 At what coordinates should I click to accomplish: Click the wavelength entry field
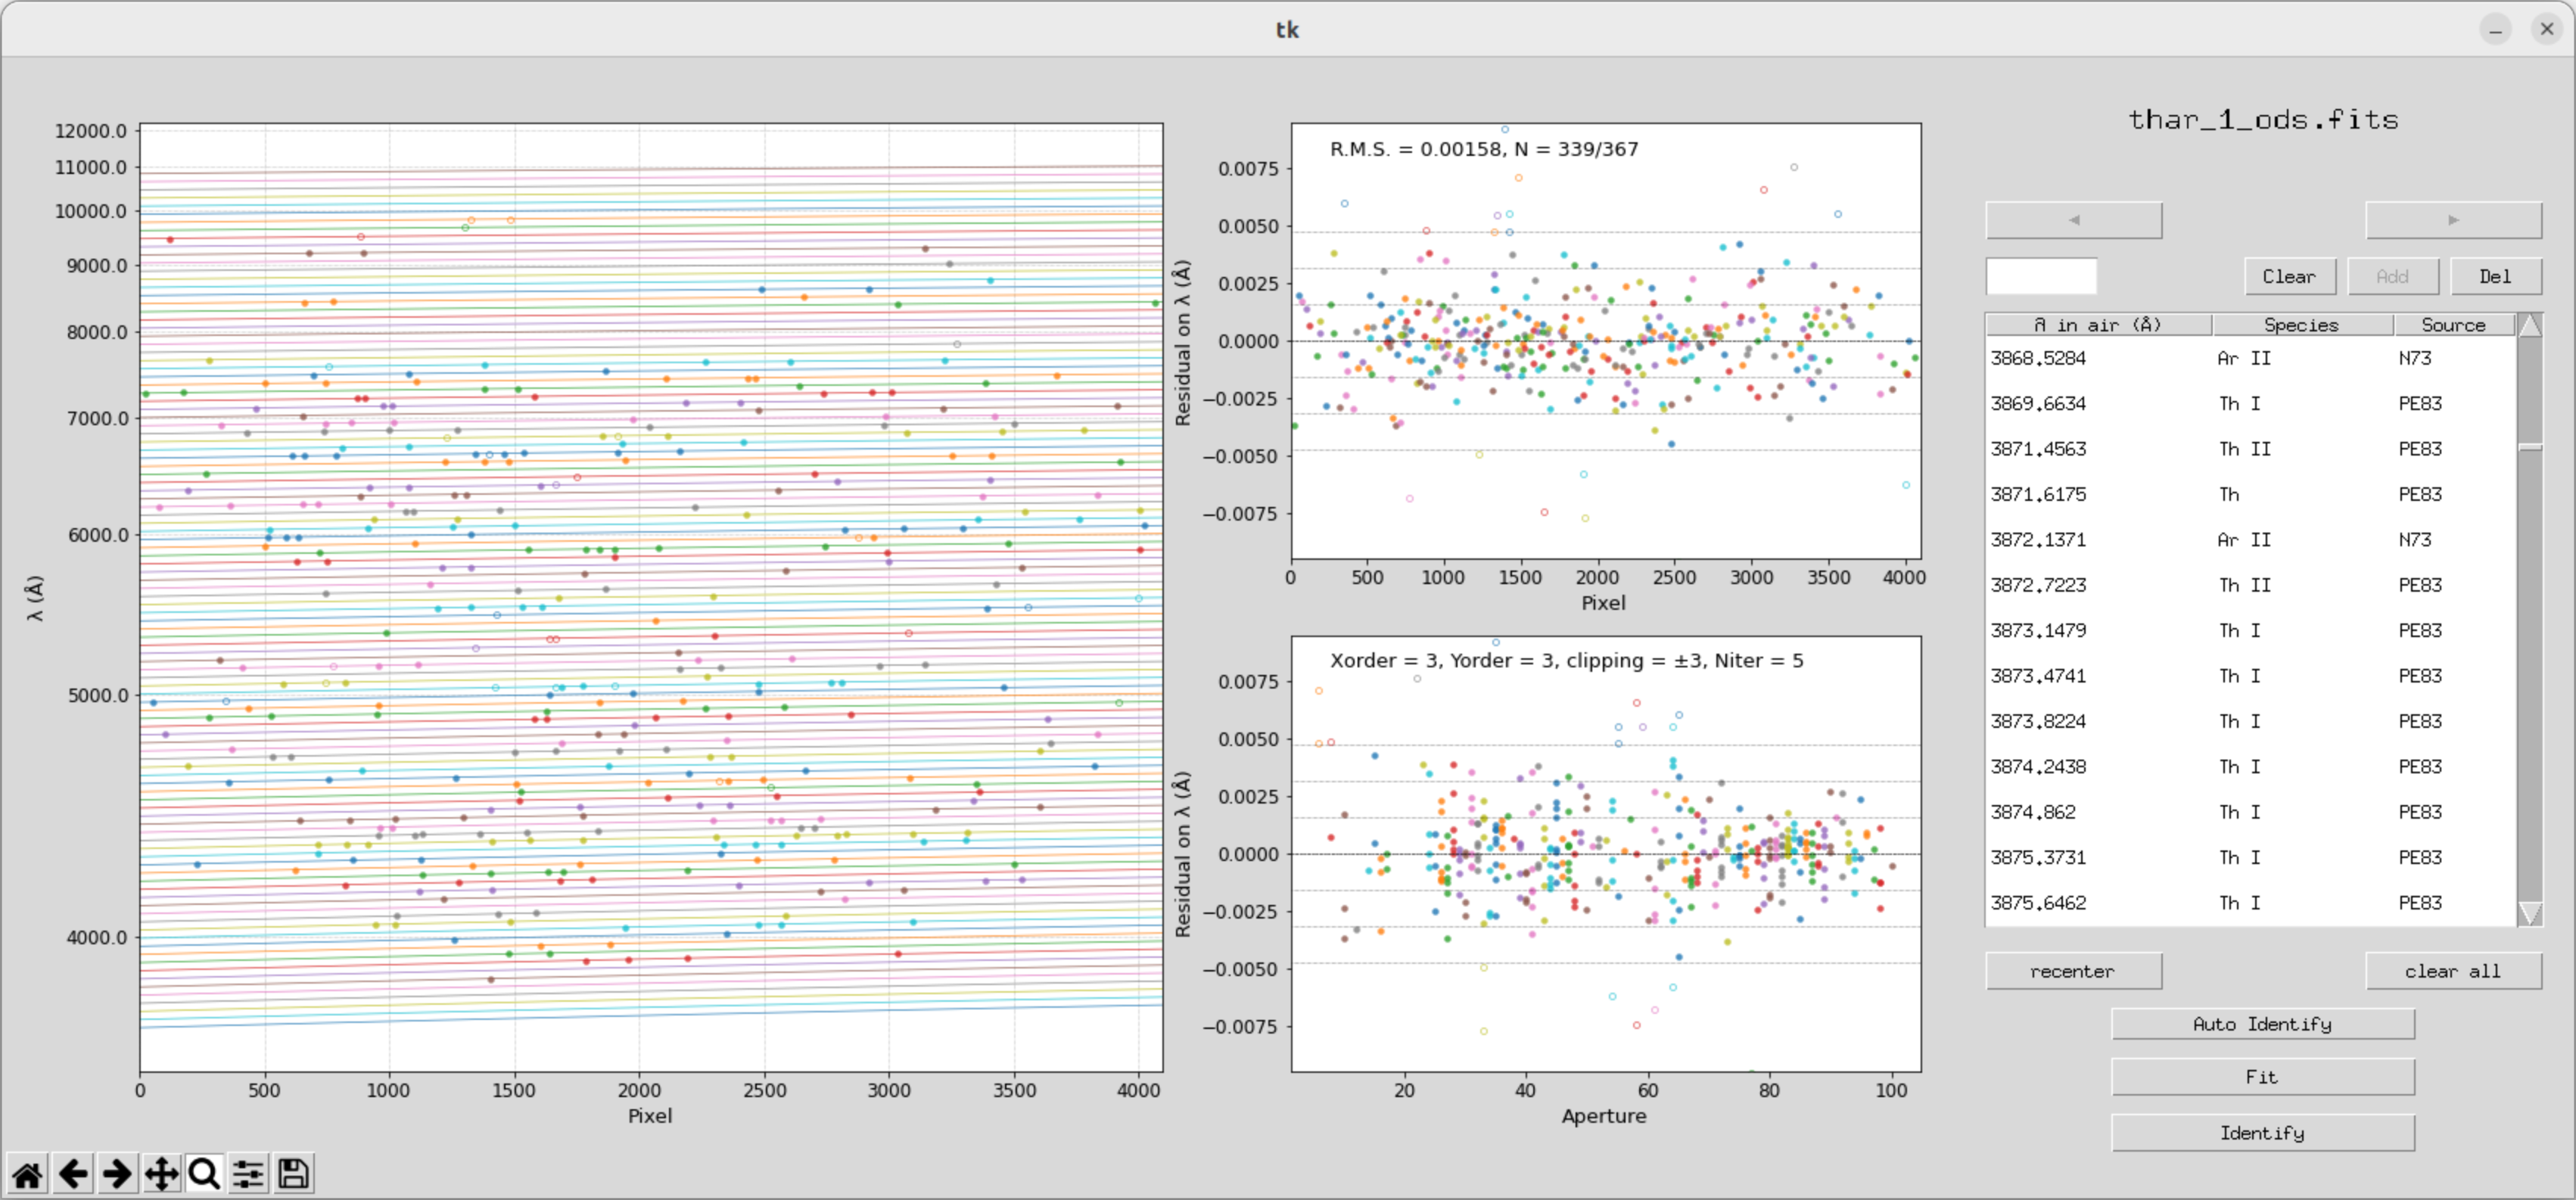(2040, 276)
